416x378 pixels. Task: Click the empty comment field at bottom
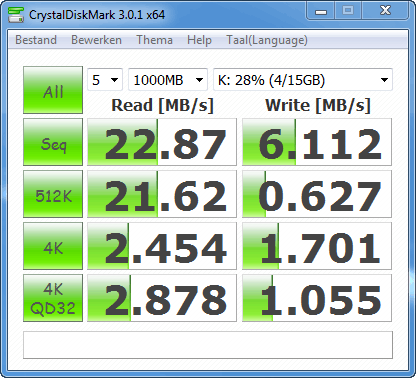208,345
